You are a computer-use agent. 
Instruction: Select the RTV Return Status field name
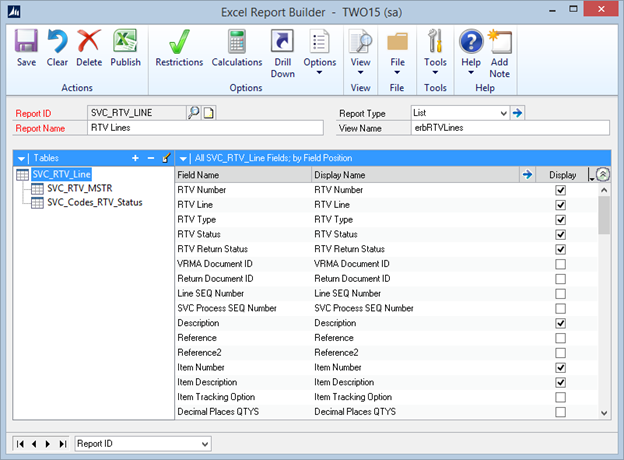pyautogui.click(x=213, y=249)
